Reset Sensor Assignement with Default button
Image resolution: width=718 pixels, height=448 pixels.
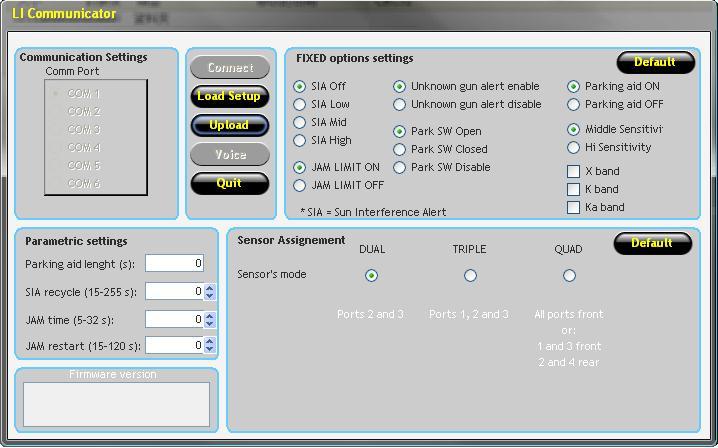point(652,244)
